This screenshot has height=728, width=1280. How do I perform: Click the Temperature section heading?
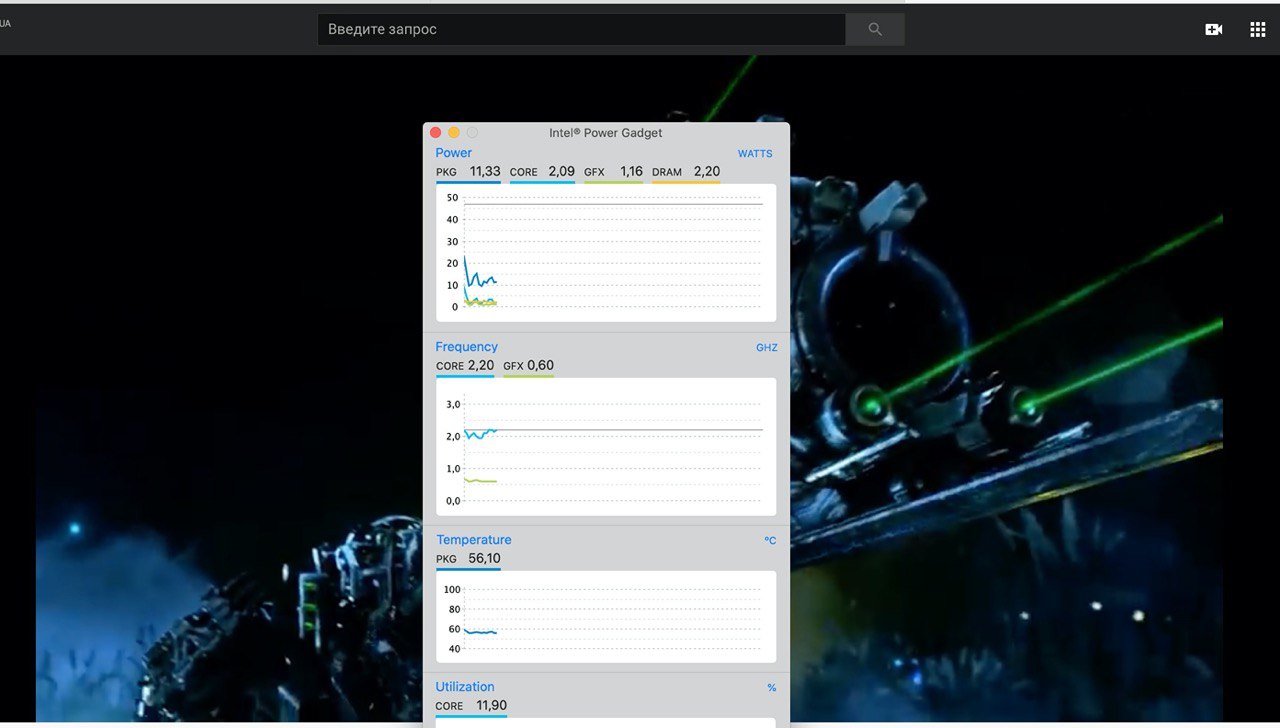[x=474, y=540]
